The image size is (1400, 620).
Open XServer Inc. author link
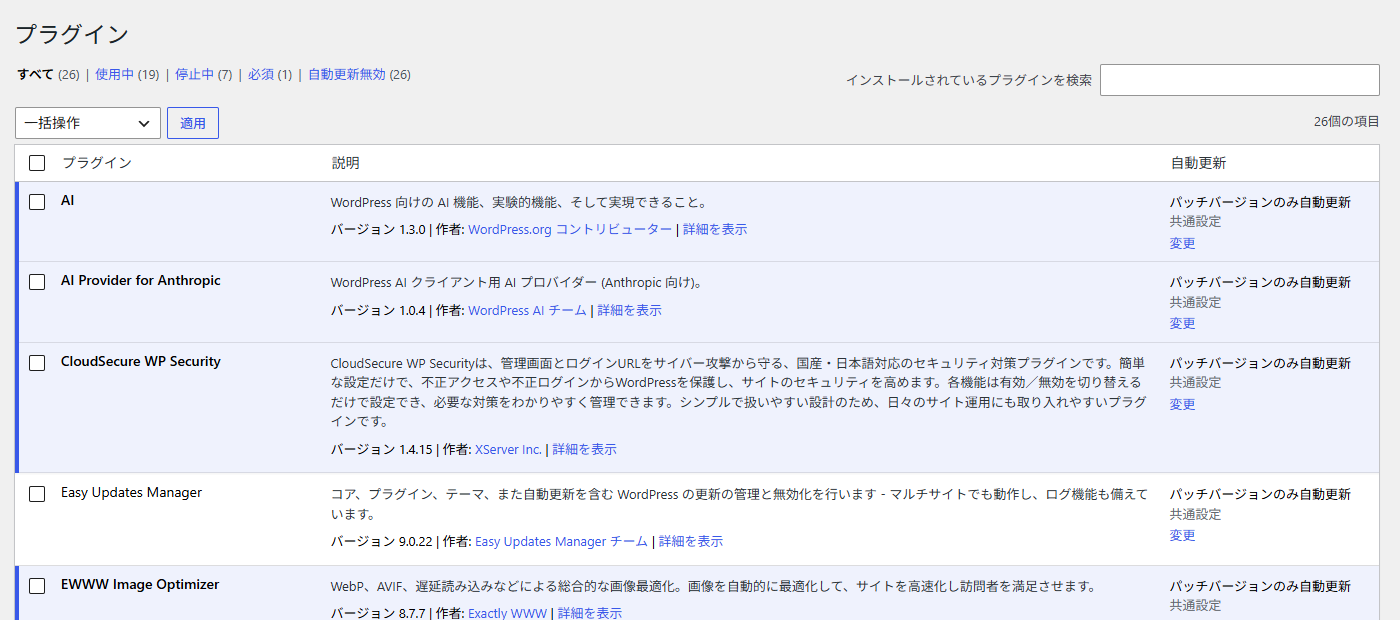(x=508, y=449)
